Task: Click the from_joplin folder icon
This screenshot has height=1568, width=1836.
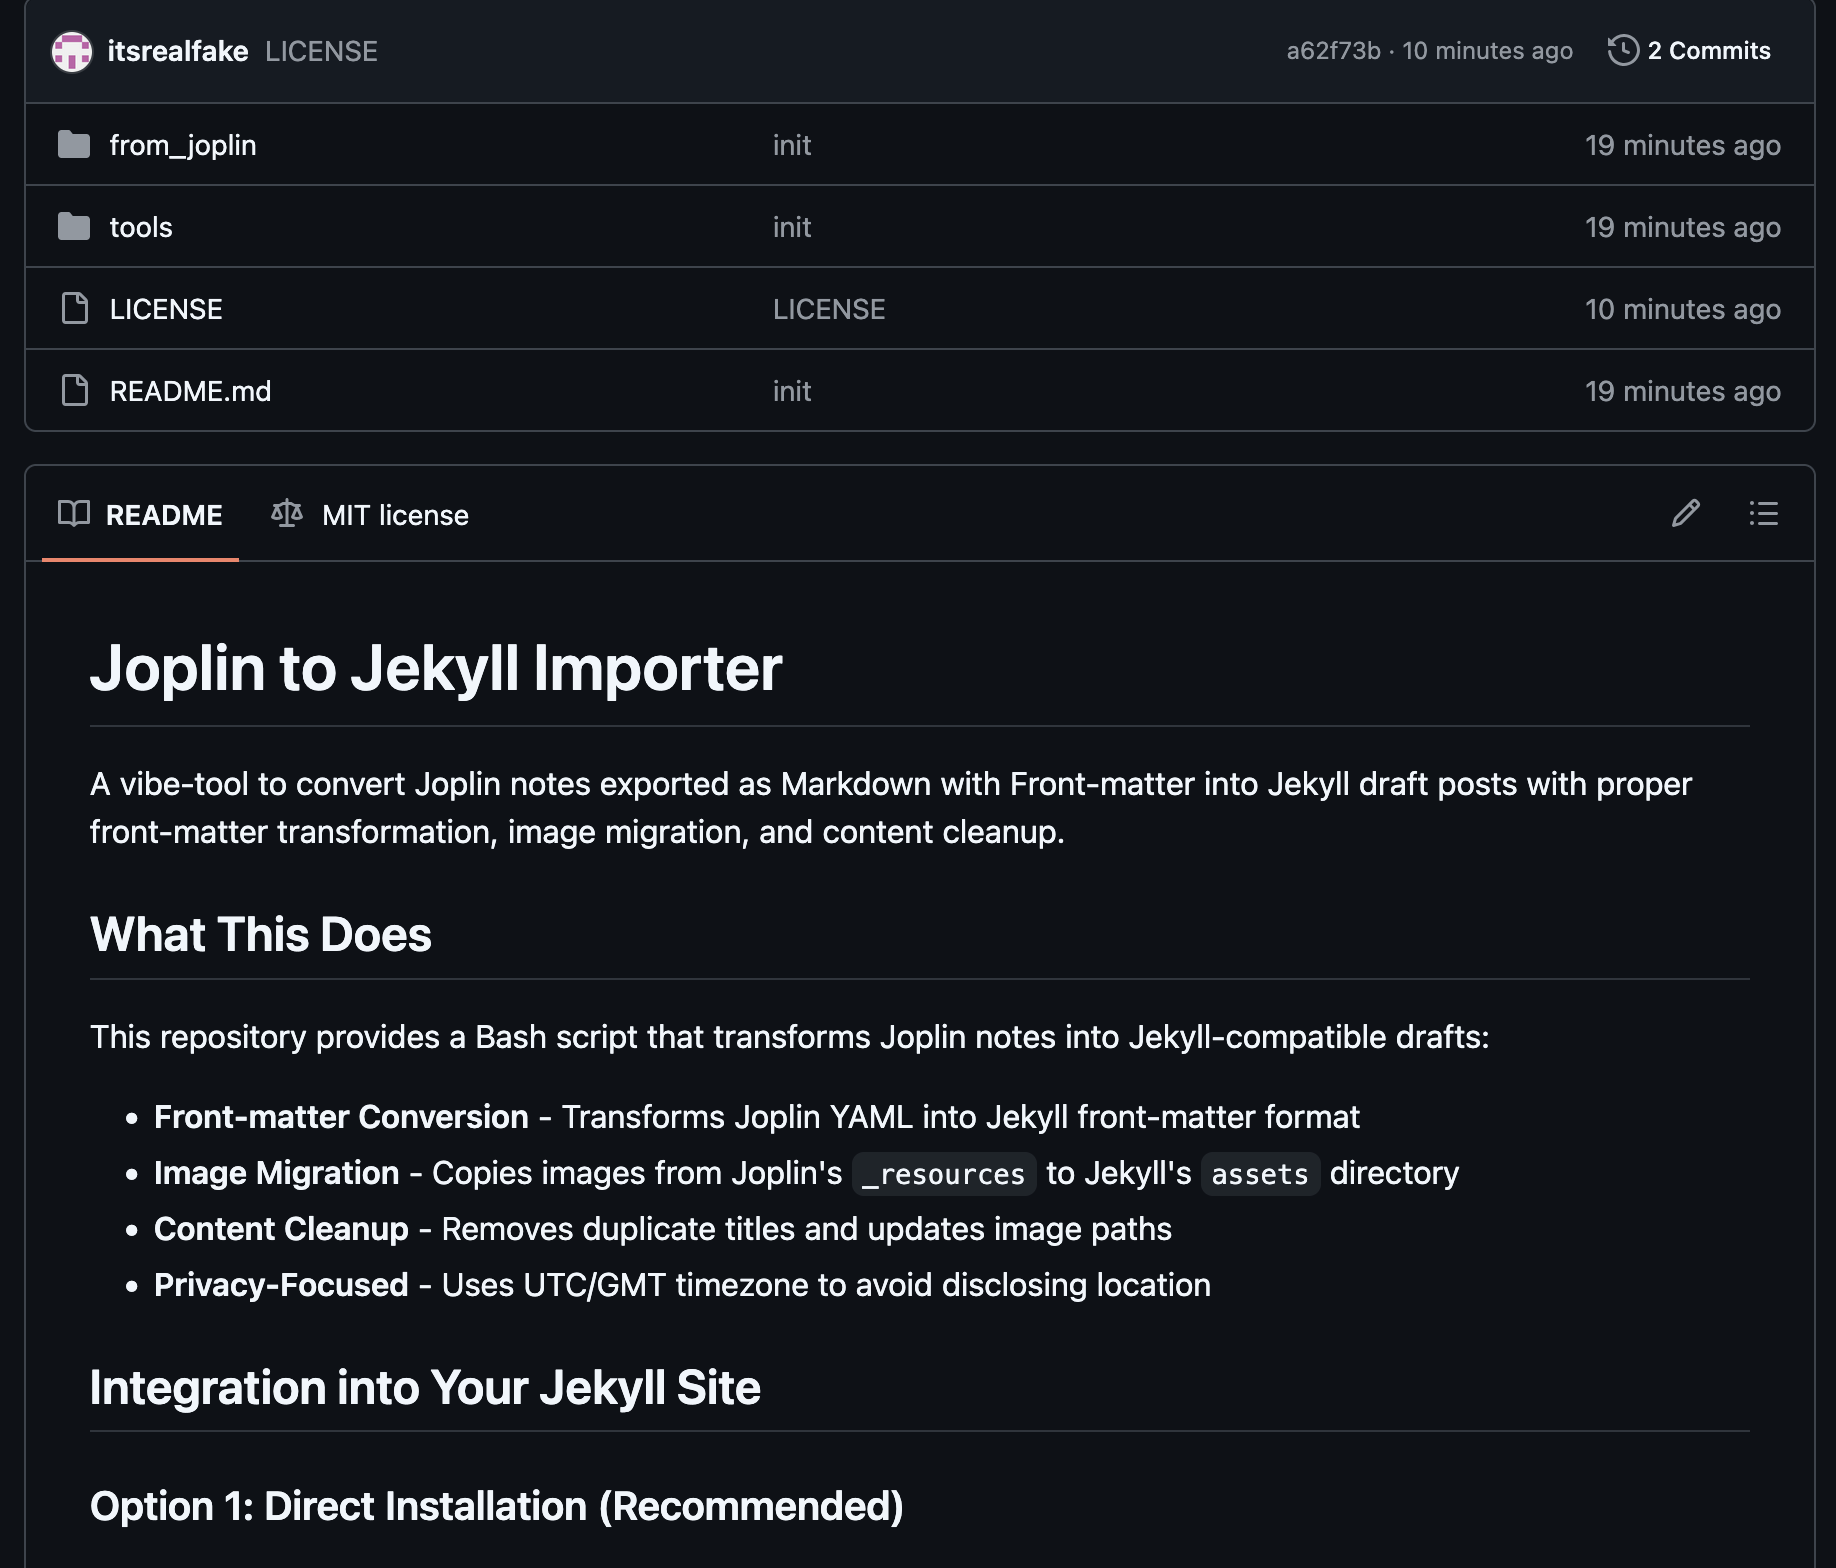Action: click(74, 145)
